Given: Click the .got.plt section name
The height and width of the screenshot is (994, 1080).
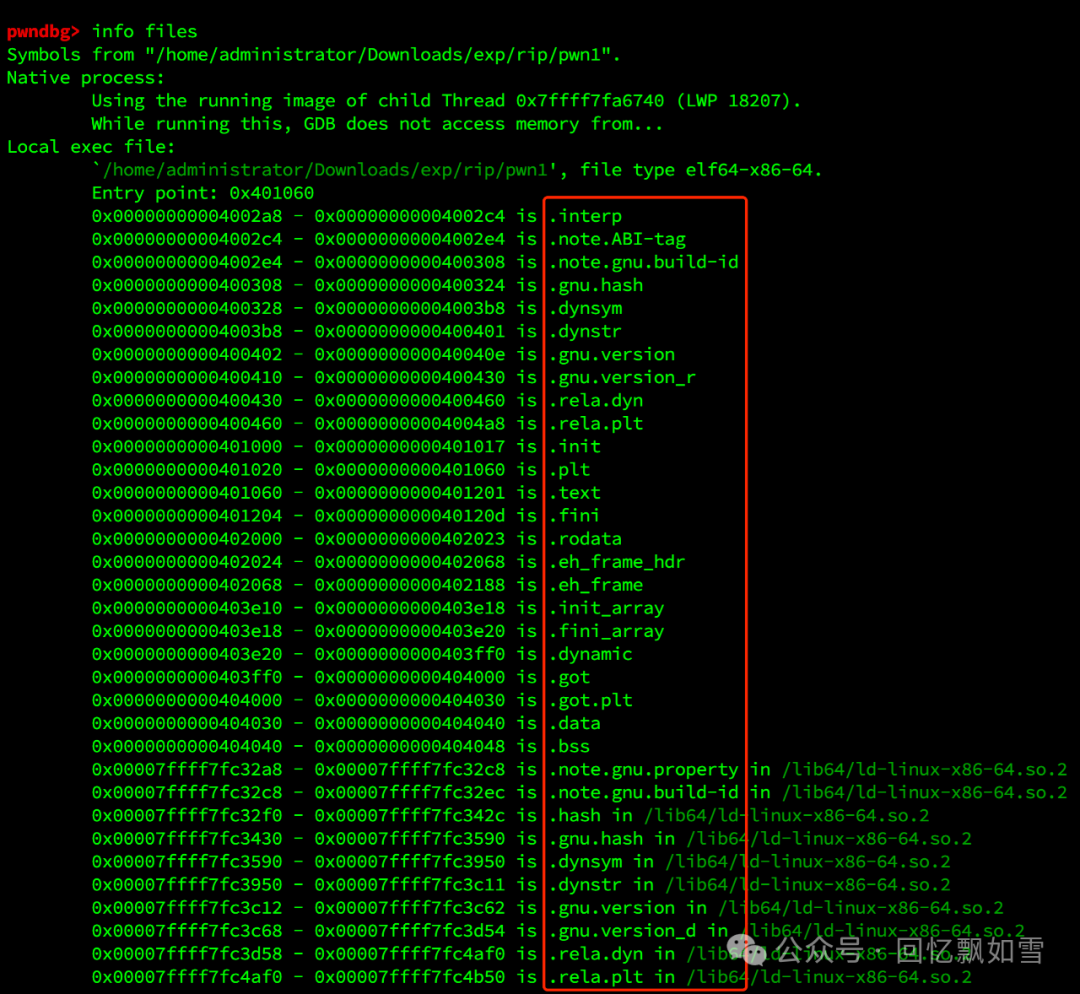Looking at the screenshot, I should (x=590, y=701).
